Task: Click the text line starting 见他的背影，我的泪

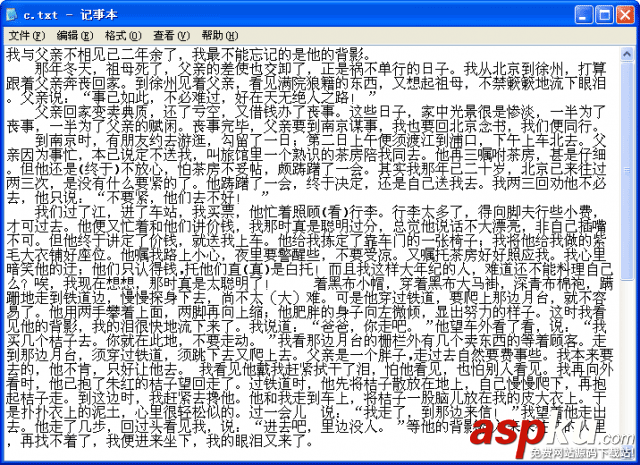Action: click(x=306, y=326)
